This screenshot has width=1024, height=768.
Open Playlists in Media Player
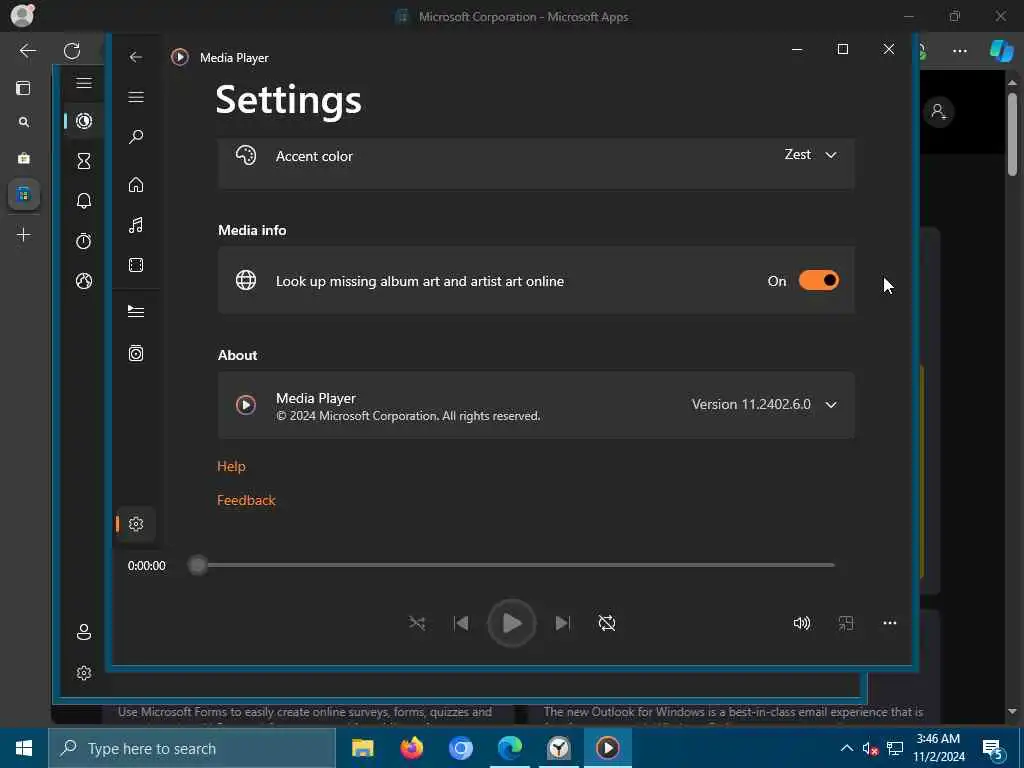pyautogui.click(x=136, y=353)
